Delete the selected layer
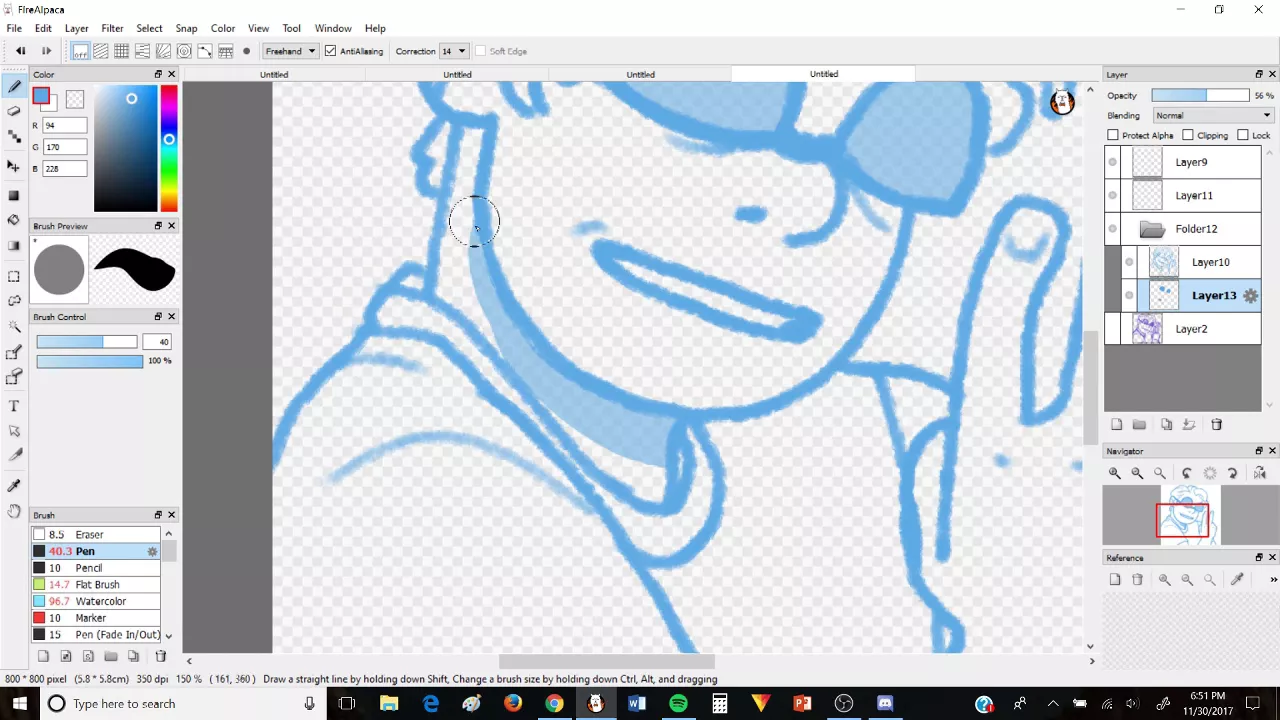This screenshot has height=720, width=1280. [1217, 425]
